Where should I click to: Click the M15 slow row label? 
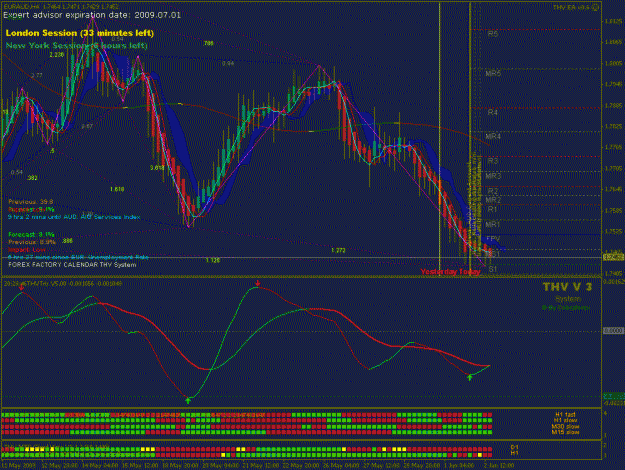tap(565, 432)
